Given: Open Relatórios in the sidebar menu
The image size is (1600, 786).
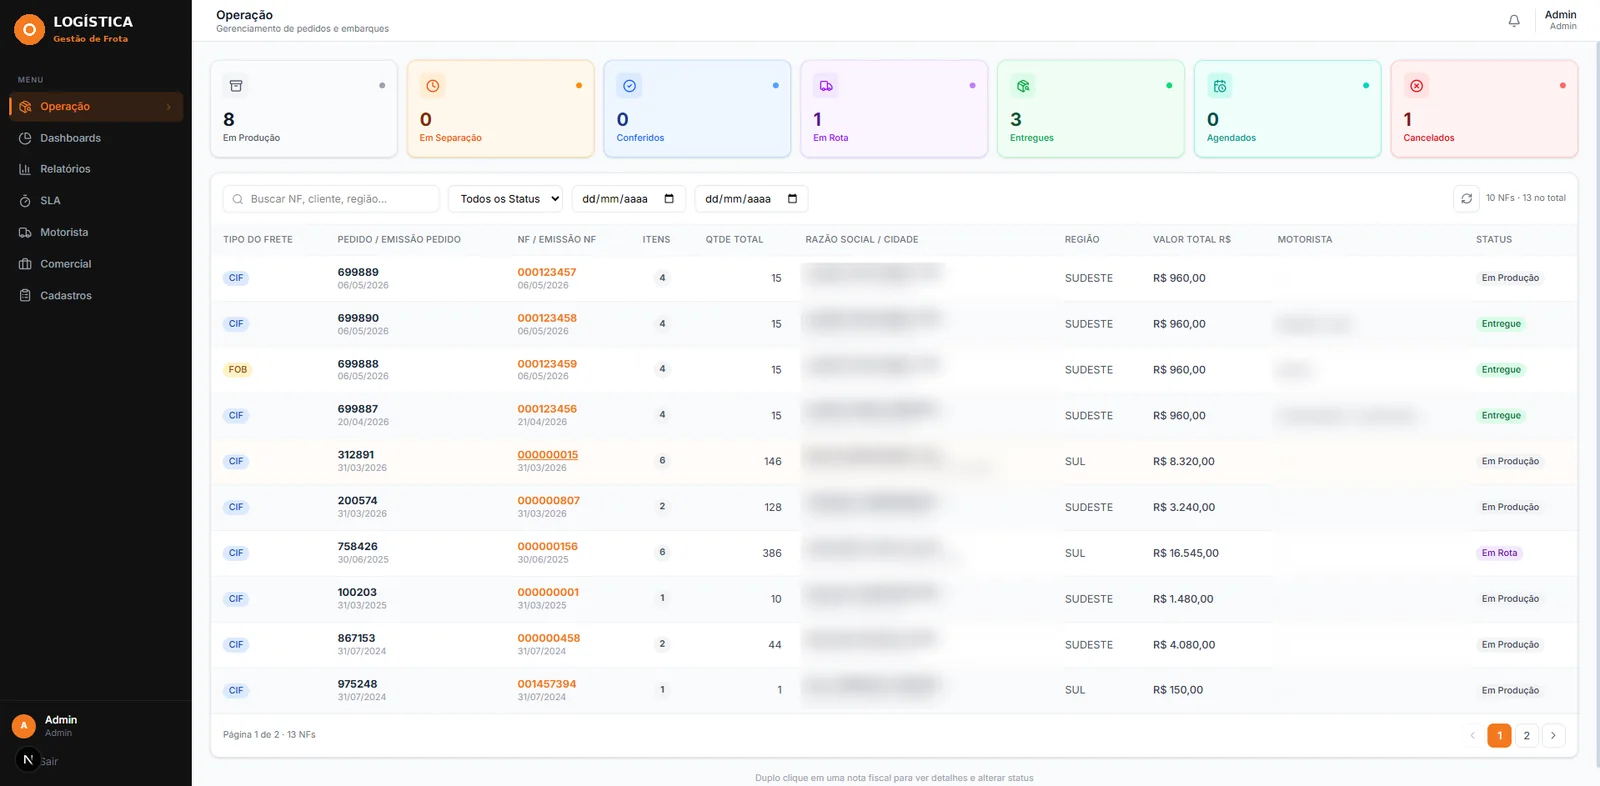Looking at the screenshot, I should (x=96, y=170).
